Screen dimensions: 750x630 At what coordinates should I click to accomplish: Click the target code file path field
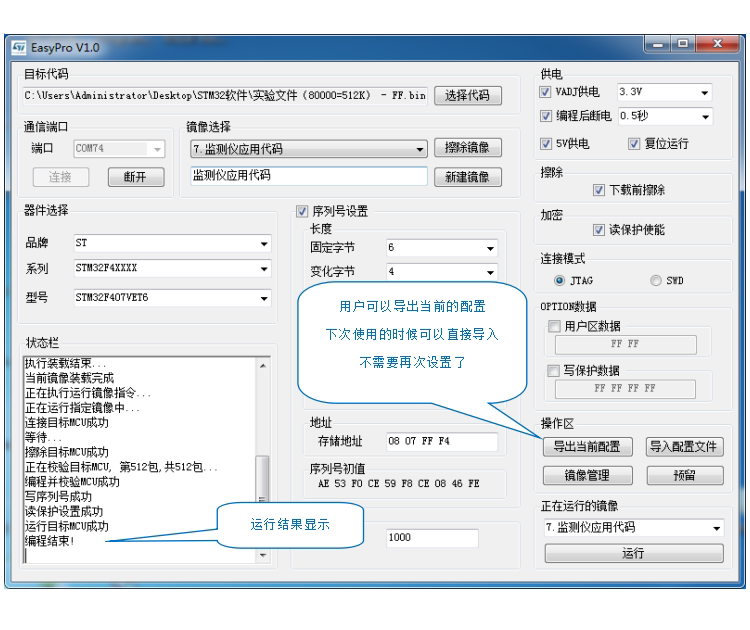pos(225,95)
